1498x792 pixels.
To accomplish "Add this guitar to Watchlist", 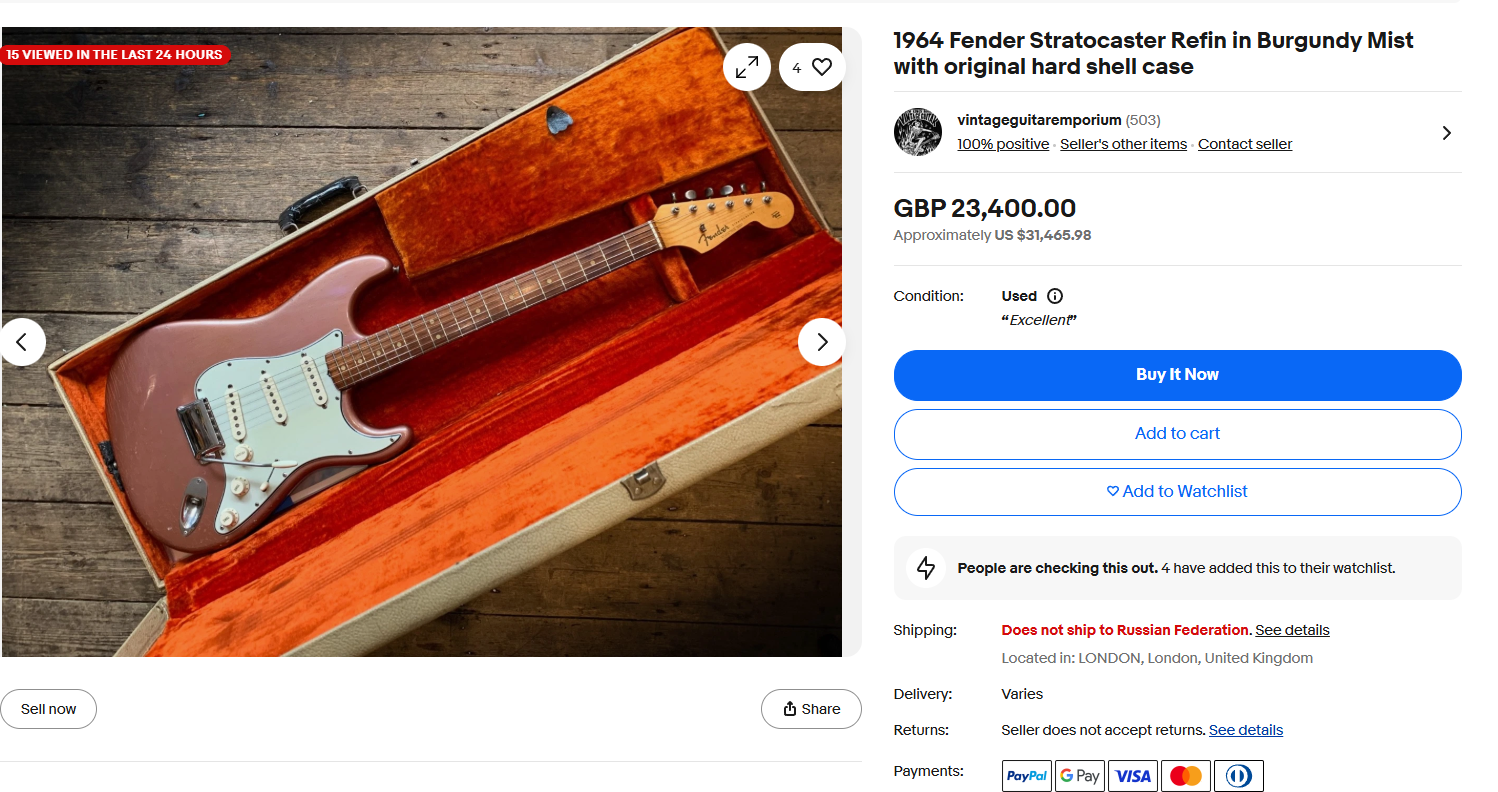I will coord(1177,492).
